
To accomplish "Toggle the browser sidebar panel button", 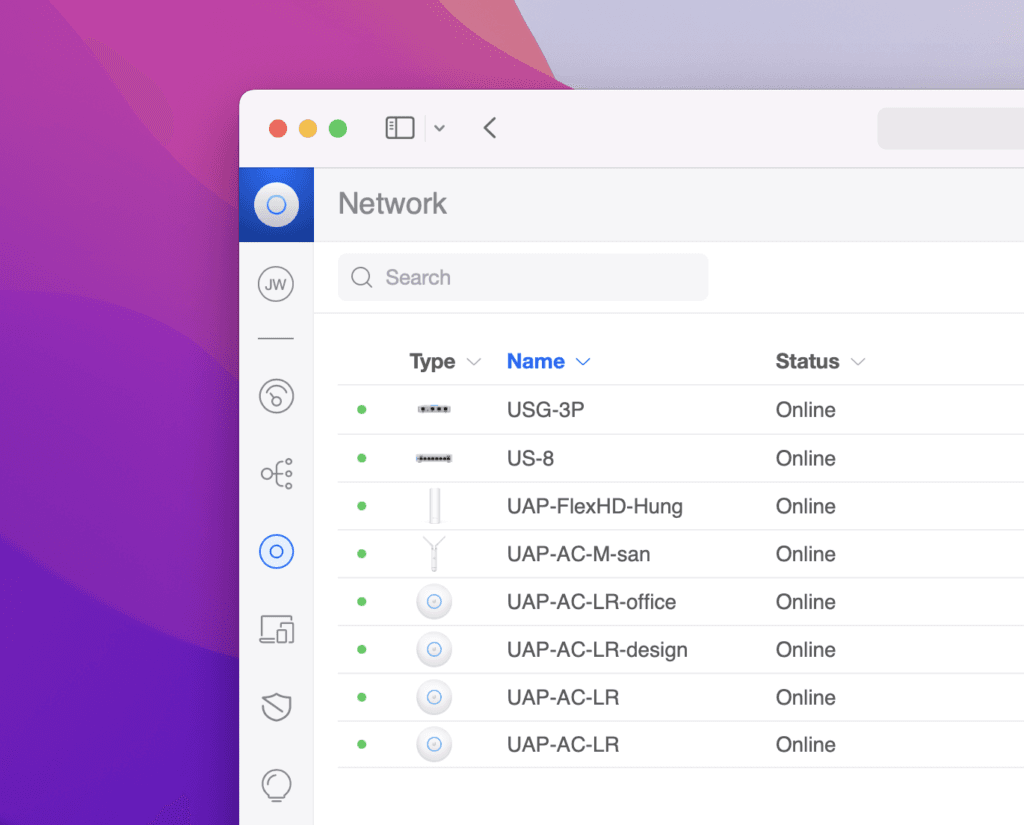I will (x=400, y=128).
